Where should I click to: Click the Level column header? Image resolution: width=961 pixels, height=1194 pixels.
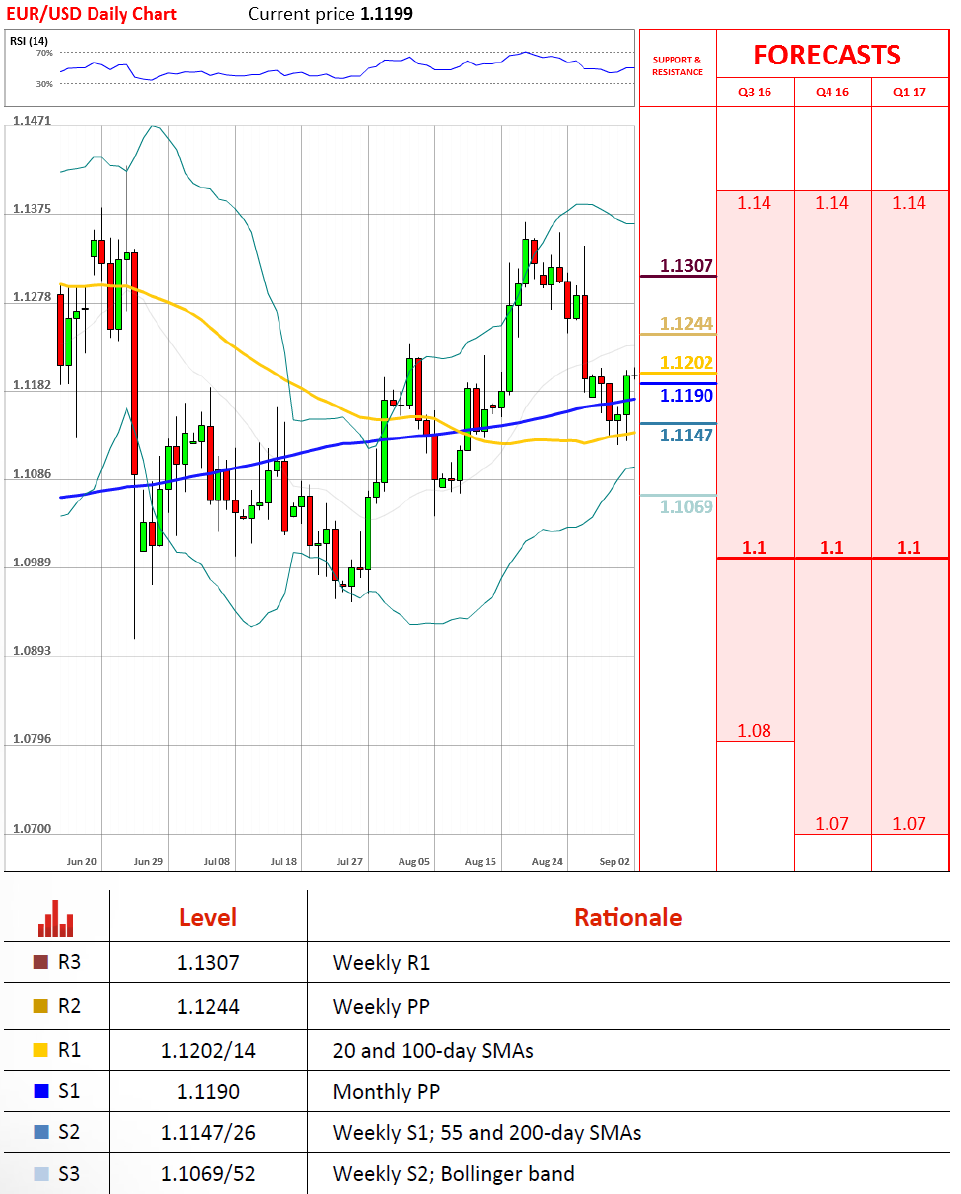coord(208,918)
